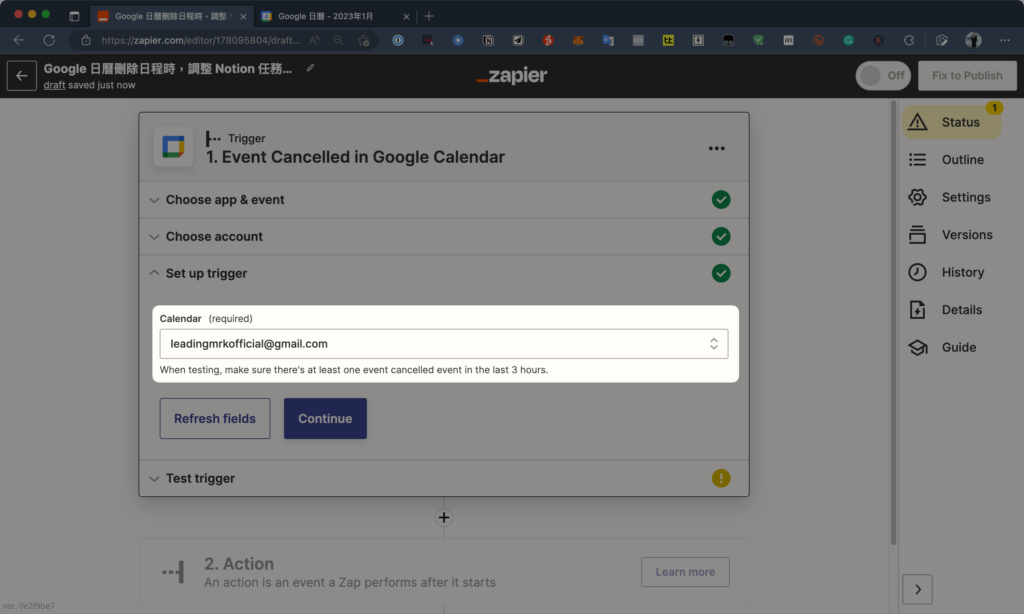Open the Notion web clipper extension icon
The width and height of the screenshot is (1024, 614).
pos(488,40)
